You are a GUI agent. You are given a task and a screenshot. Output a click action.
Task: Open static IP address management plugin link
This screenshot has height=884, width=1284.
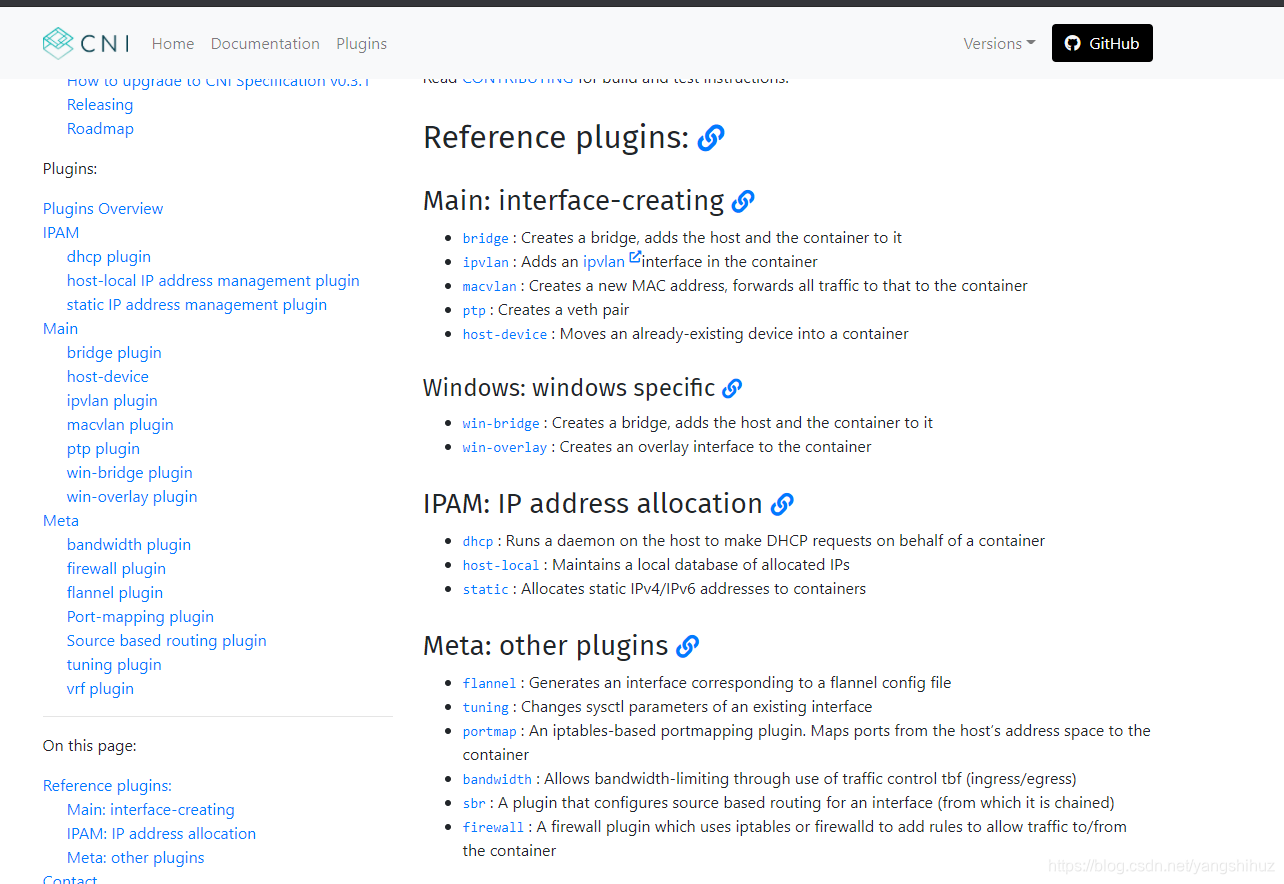(x=197, y=304)
